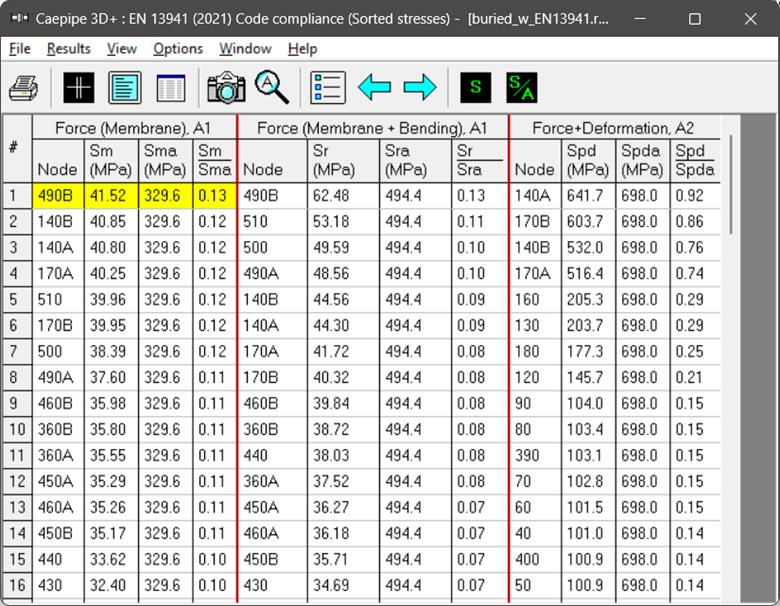
Task: Click the magnifying glass font zoom icon
Action: [272, 88]
